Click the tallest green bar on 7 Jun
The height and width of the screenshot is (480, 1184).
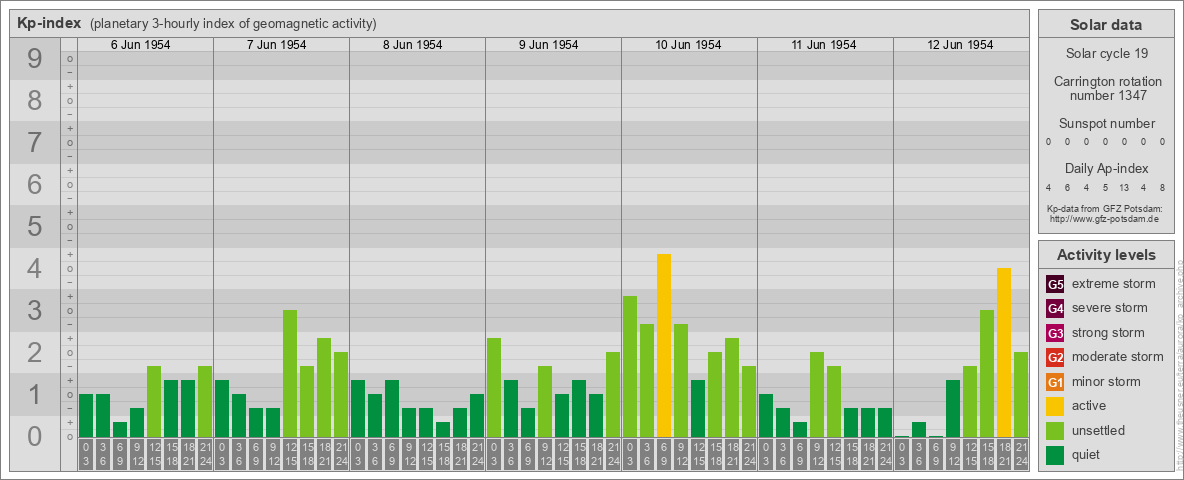(x=290, y=373)
